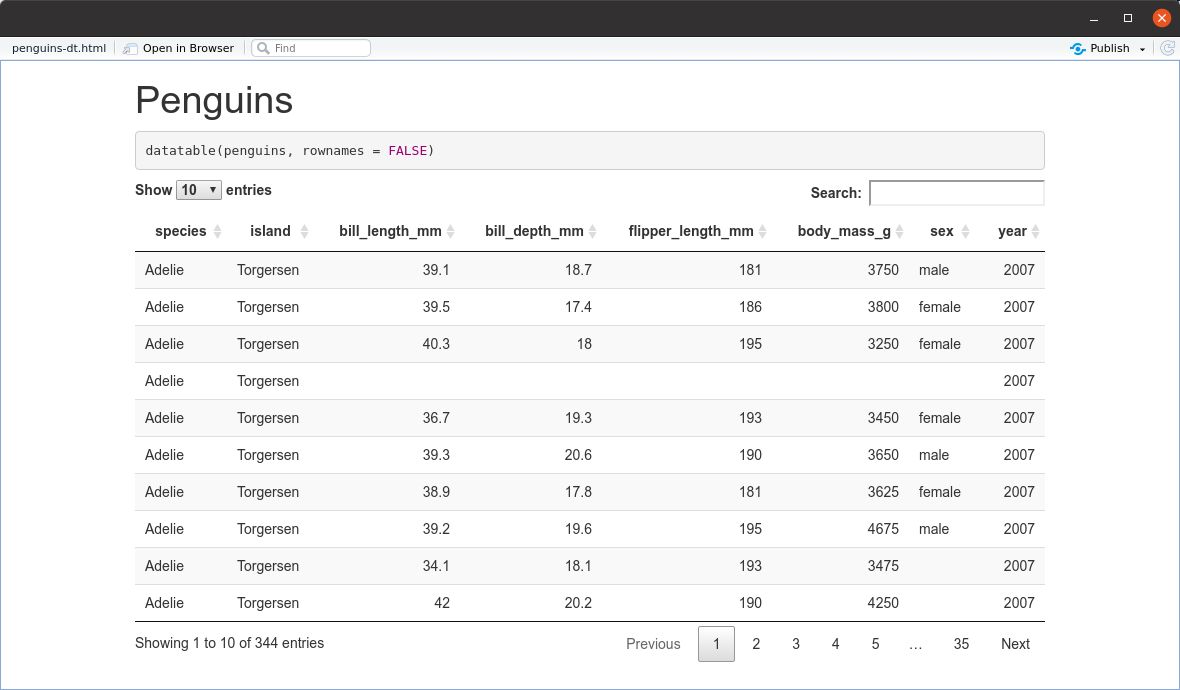Sort table by species column arrows
This screenshot has width=1180, height=690.
(x=217, y=232)
